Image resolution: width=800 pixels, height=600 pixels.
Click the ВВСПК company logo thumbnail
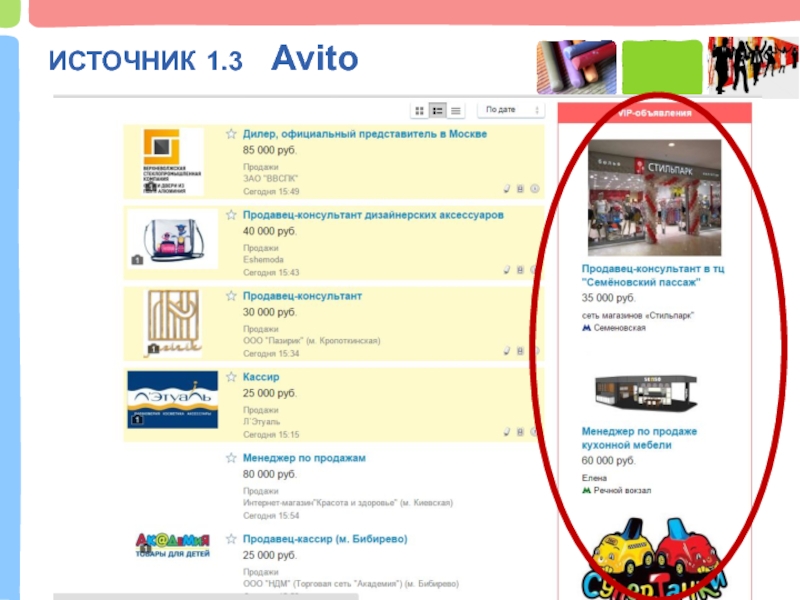coord(172,162)
